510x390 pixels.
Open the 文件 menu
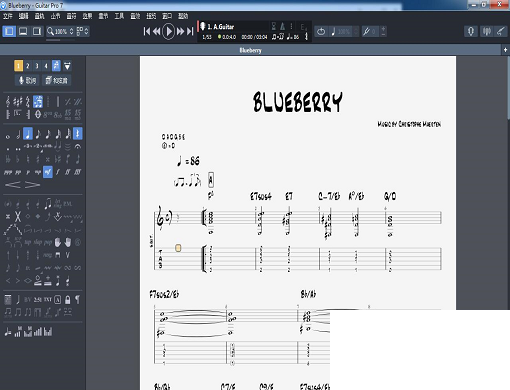(x=7, y=16)
